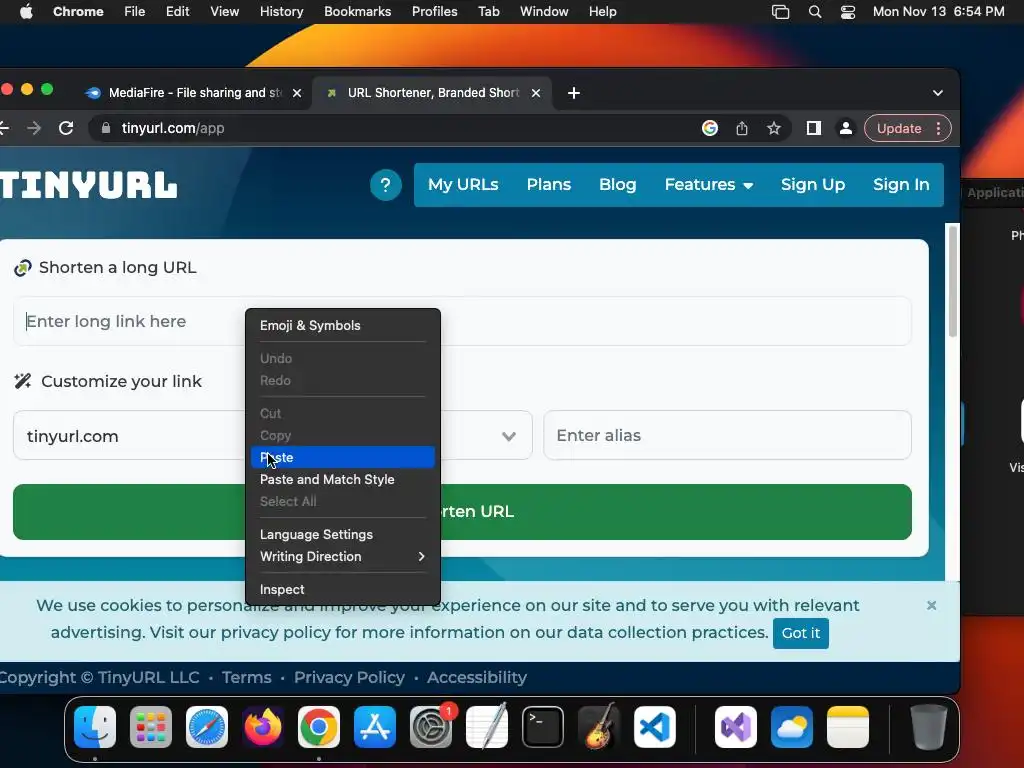Viewport: 1024px width, 768px height.
Task: Click the page vertical scrollbar
Action: tap(953, 281)
